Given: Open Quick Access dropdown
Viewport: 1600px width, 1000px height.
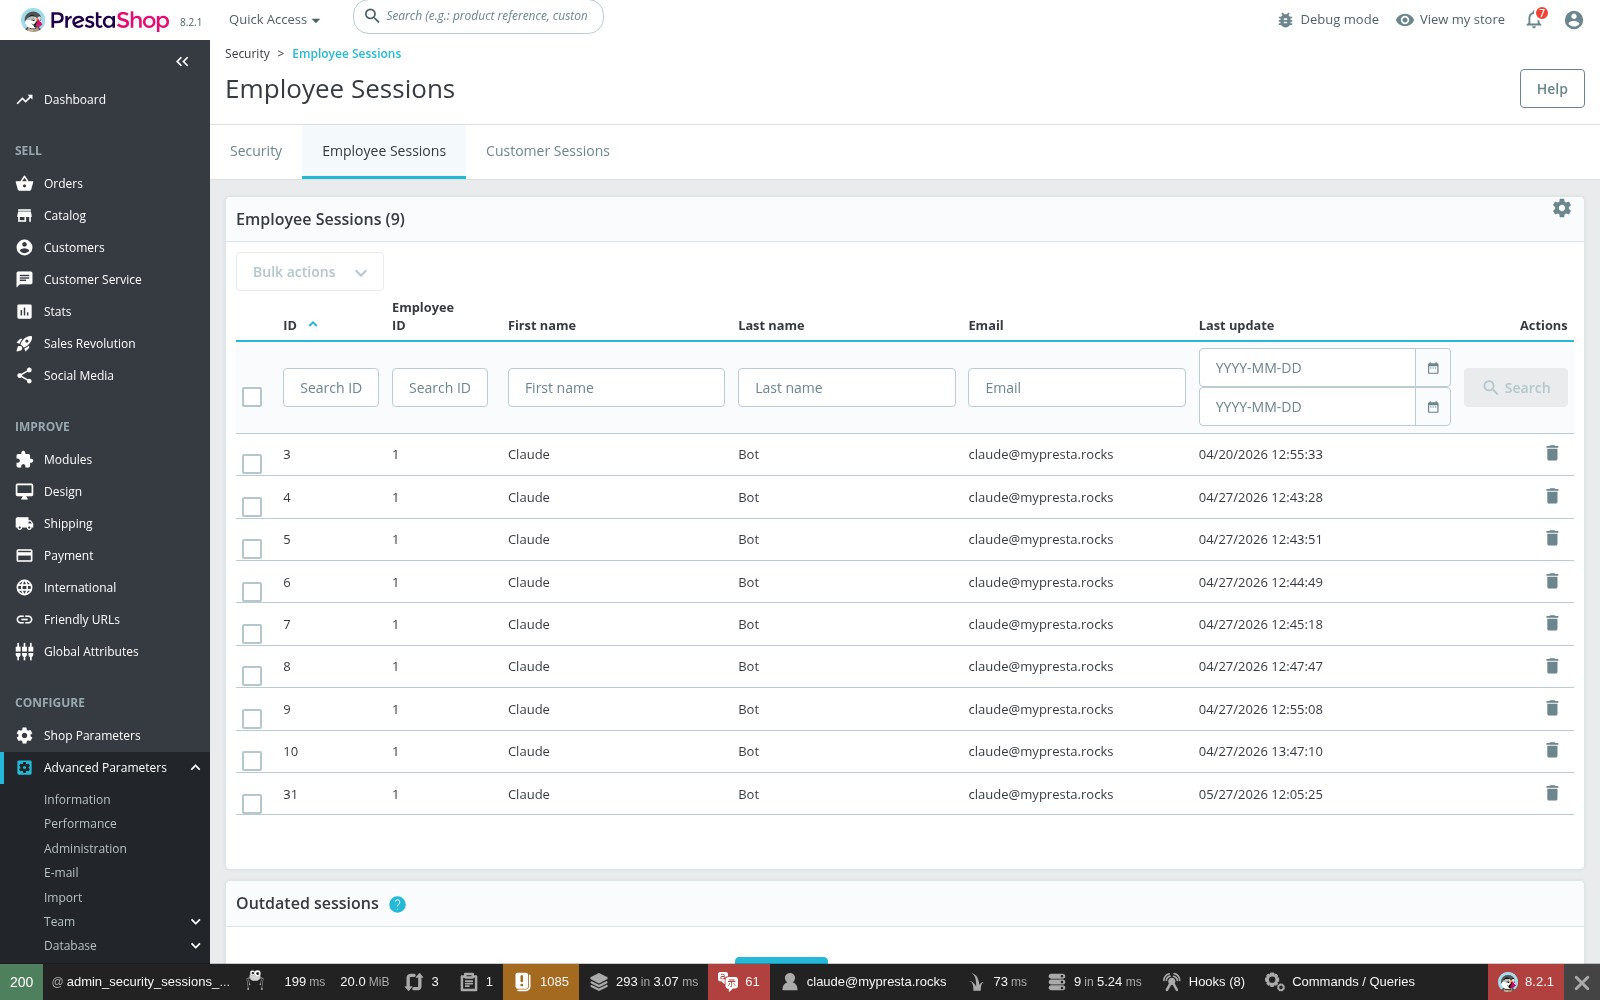Looking at the screenshot, I should point(274,20).
